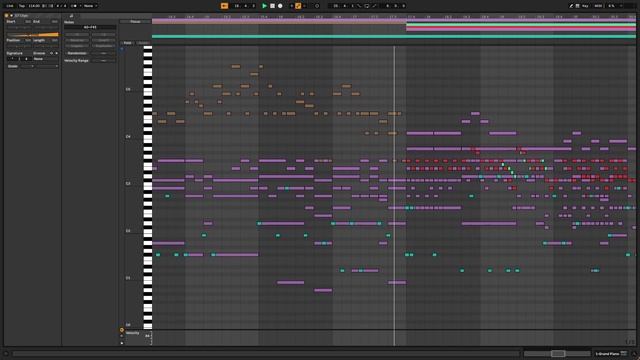Screen dimensions: 640x360
Task: Toggle the Punch-In switch
Action: 359,6
